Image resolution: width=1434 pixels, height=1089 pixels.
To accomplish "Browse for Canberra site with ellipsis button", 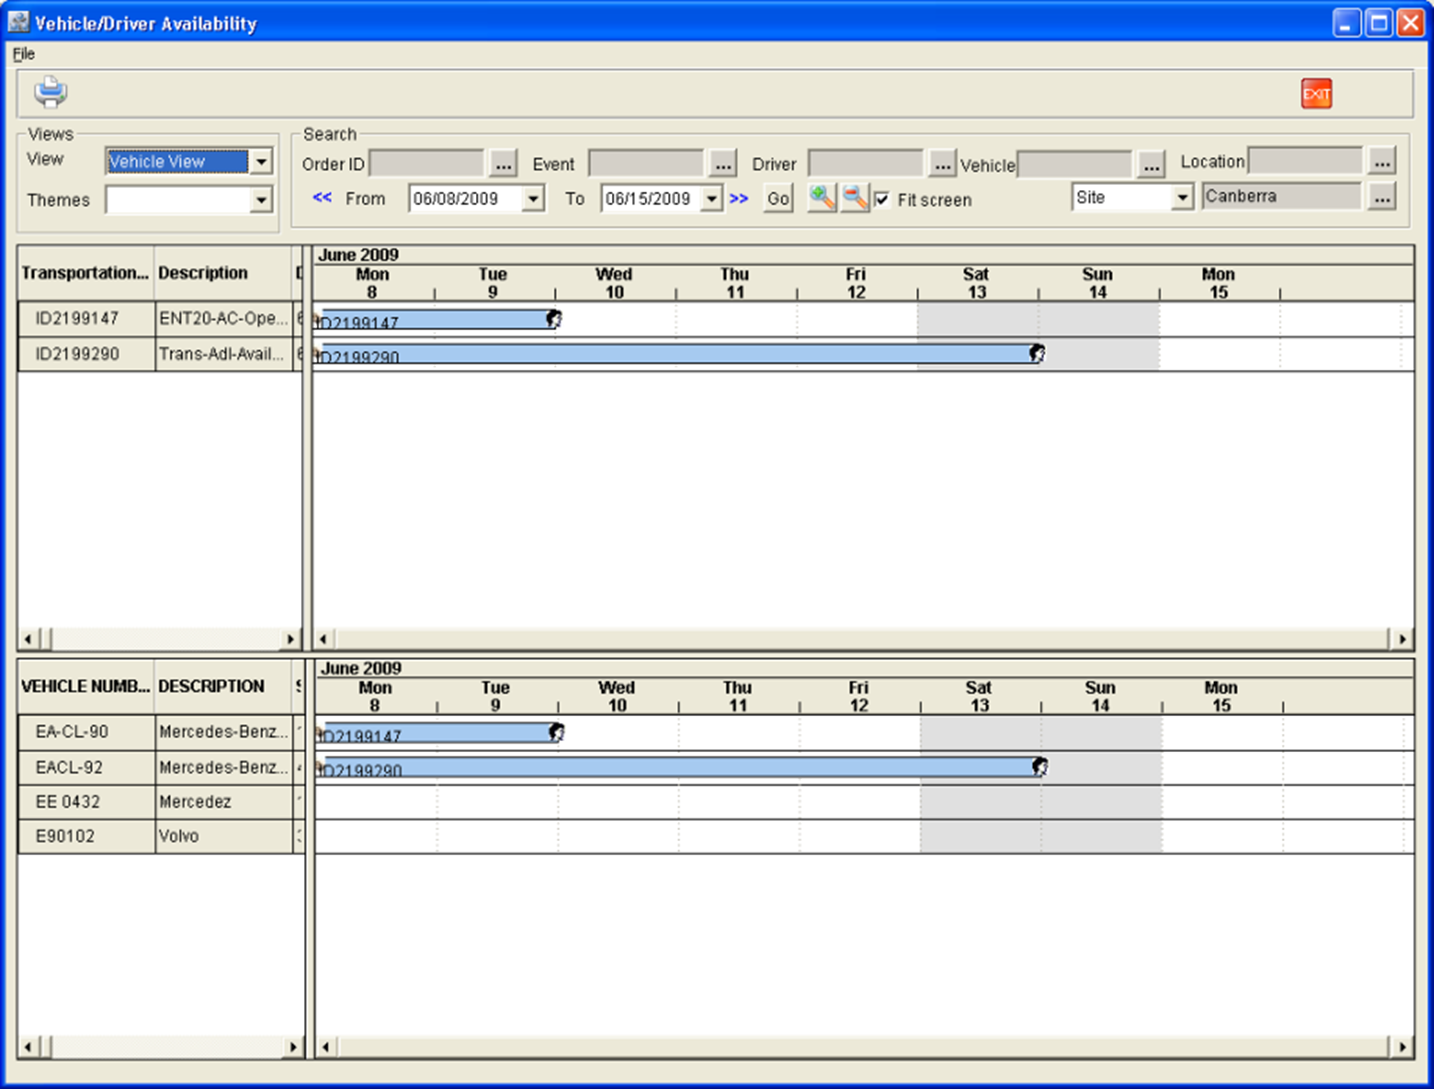I will pos(1382,197).
